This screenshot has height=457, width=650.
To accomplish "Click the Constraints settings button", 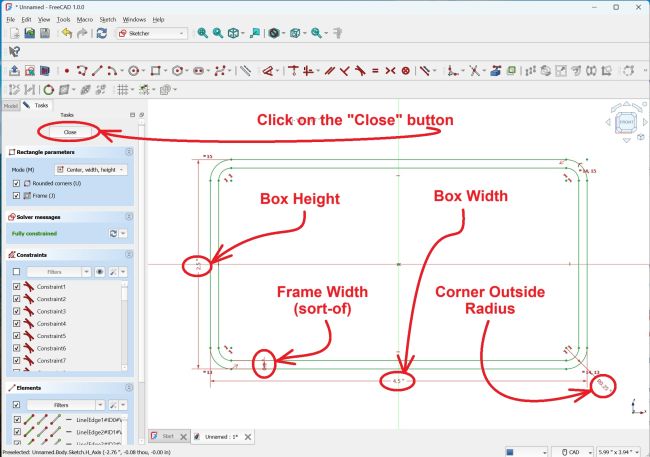I will pos(113,272).
